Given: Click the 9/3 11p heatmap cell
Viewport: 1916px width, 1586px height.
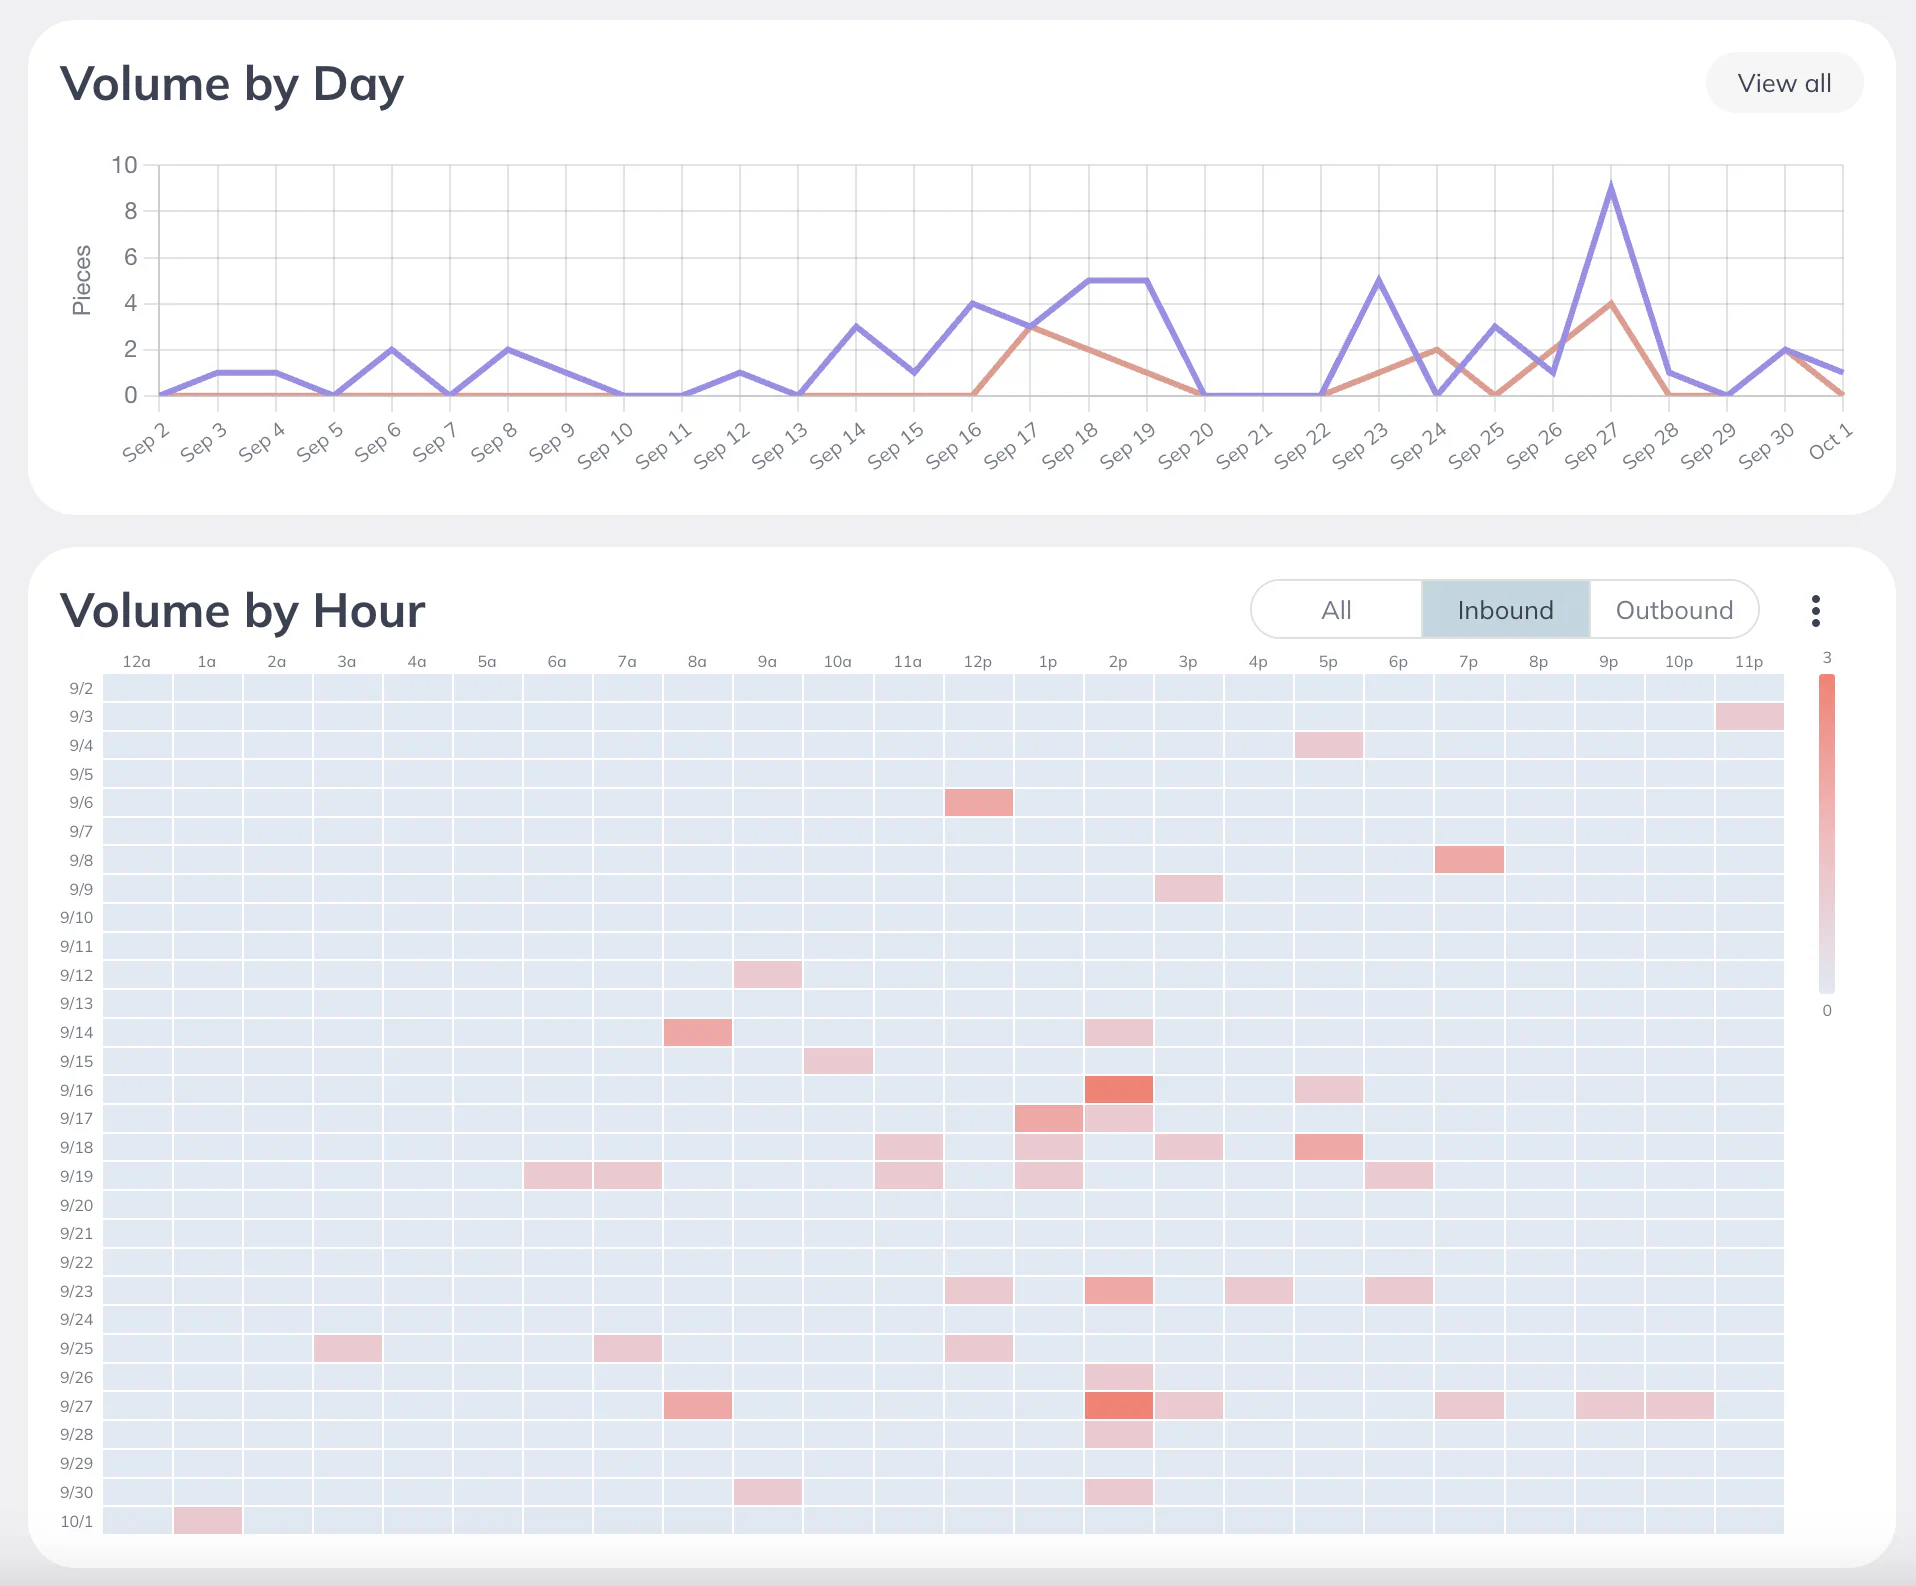Looking at the screenshot, I should [1749, 716].
